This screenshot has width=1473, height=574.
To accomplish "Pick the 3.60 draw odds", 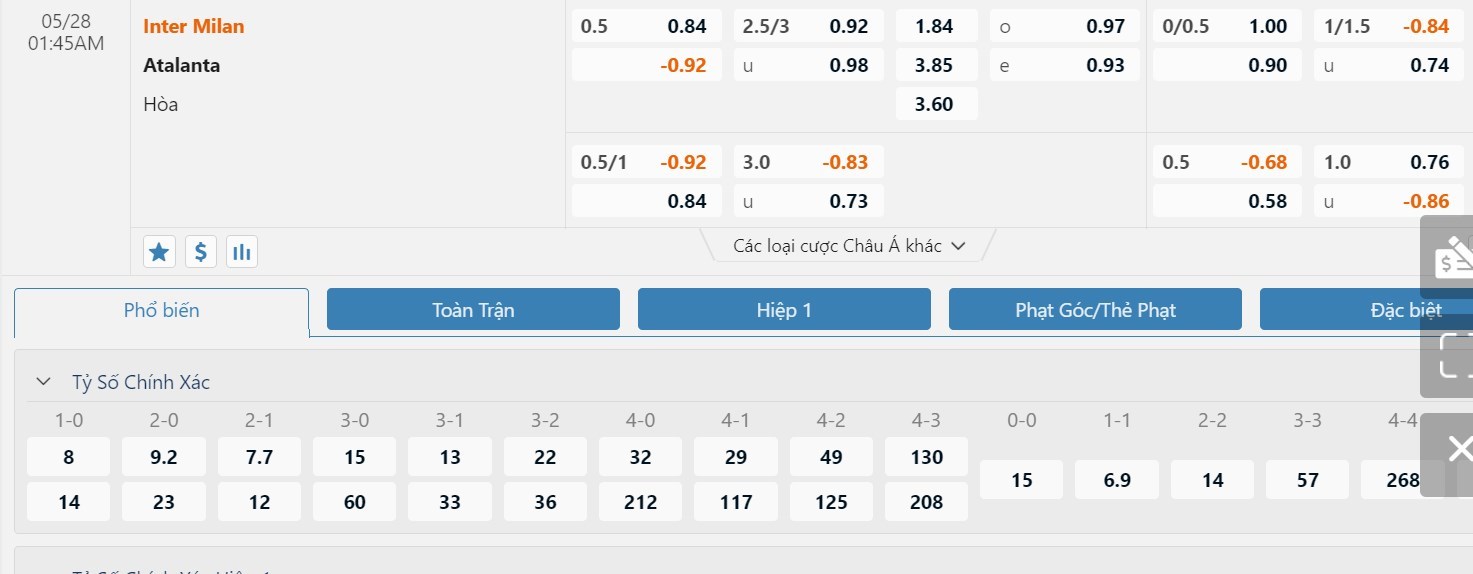I will (x=935, y=104).
